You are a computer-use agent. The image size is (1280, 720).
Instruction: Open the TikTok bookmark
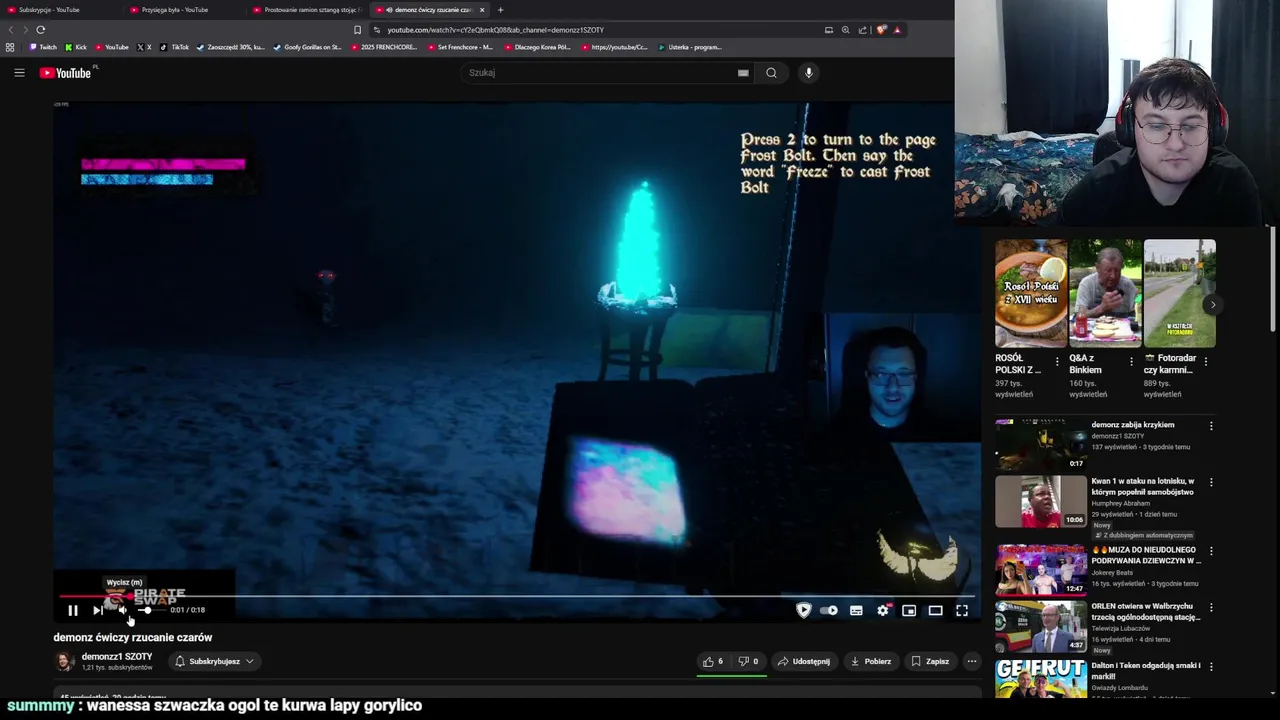[175, 47]
